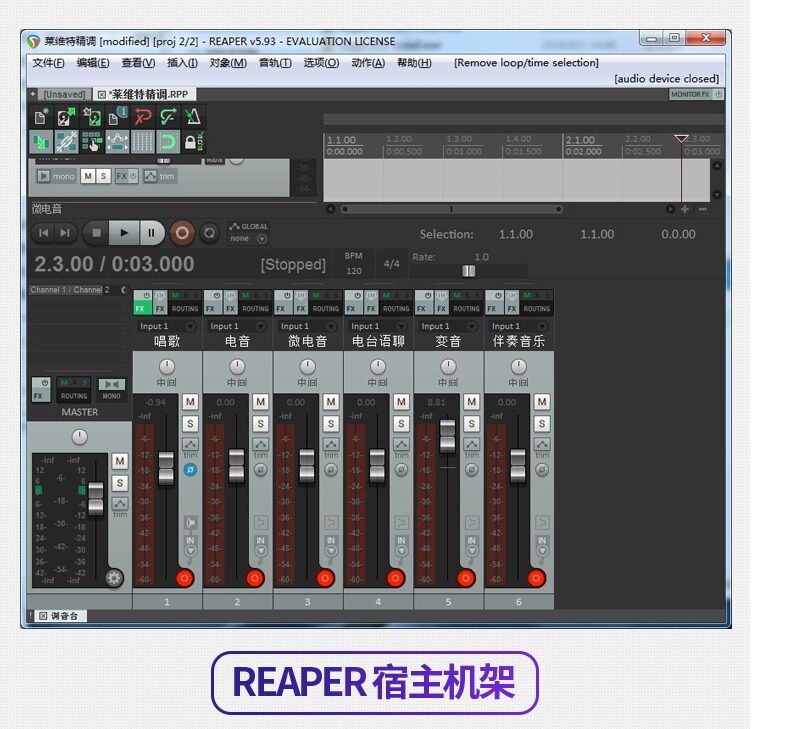The height and width of the screenshot is (729, 790).
Task: Toggle transport repeat loop button
Action: [x=209, y=233]
